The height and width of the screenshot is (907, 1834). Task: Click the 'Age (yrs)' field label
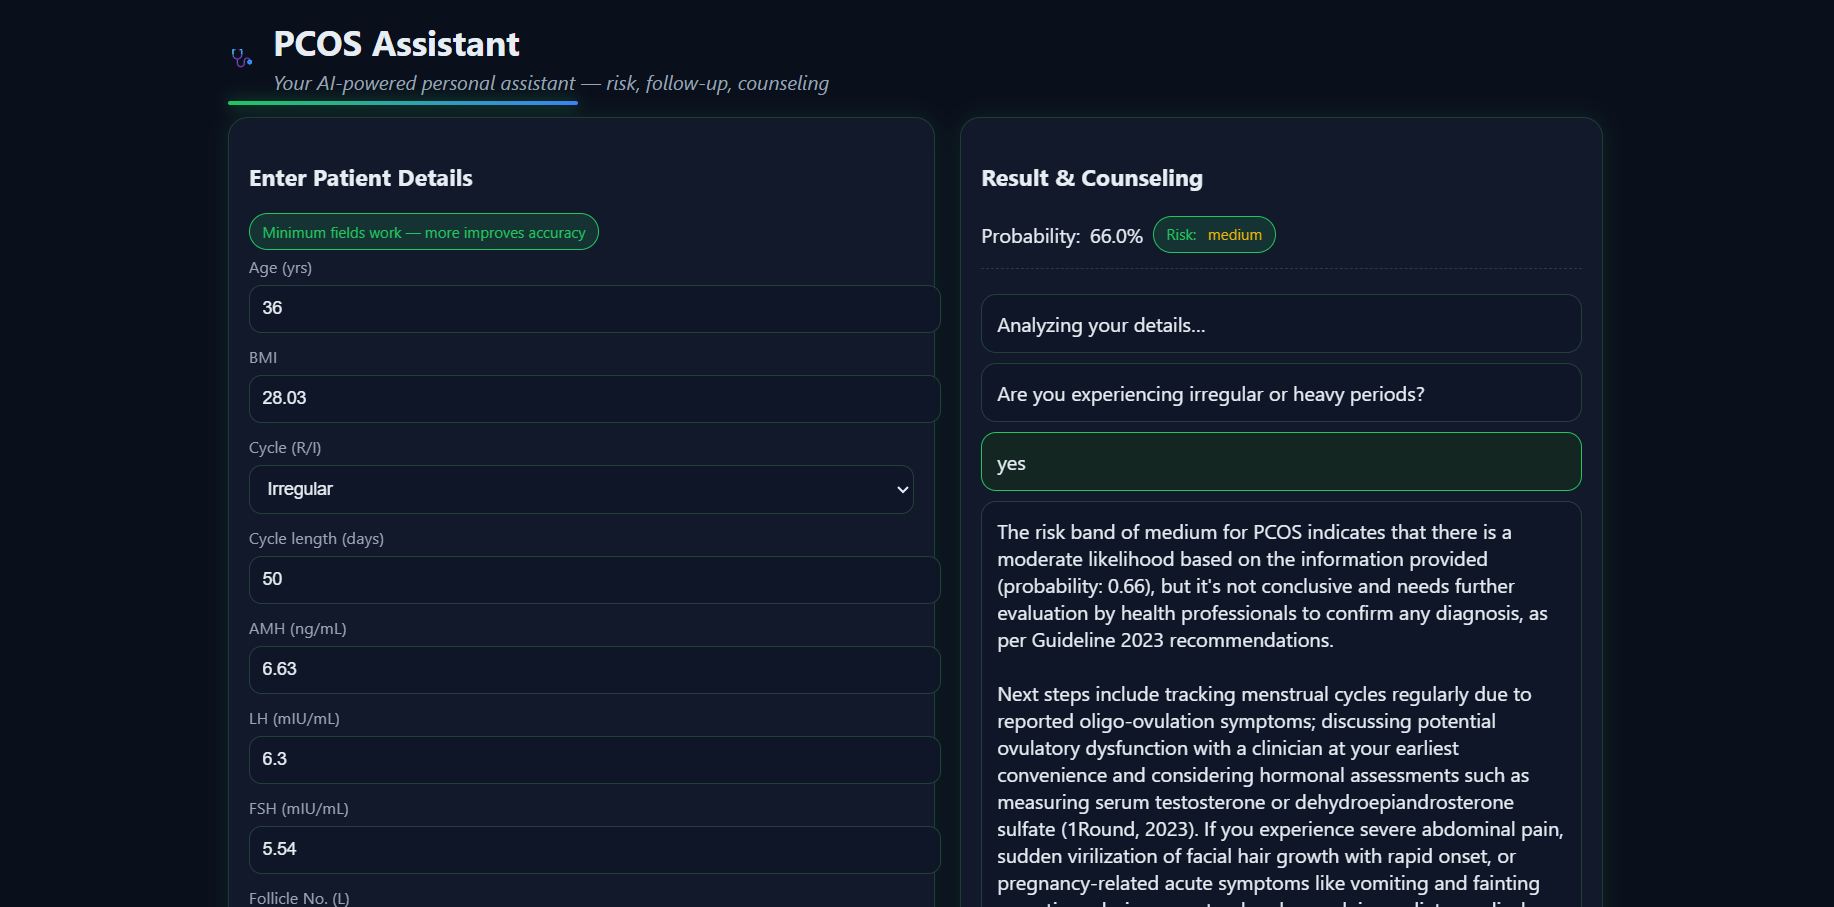tap(280, 268)
